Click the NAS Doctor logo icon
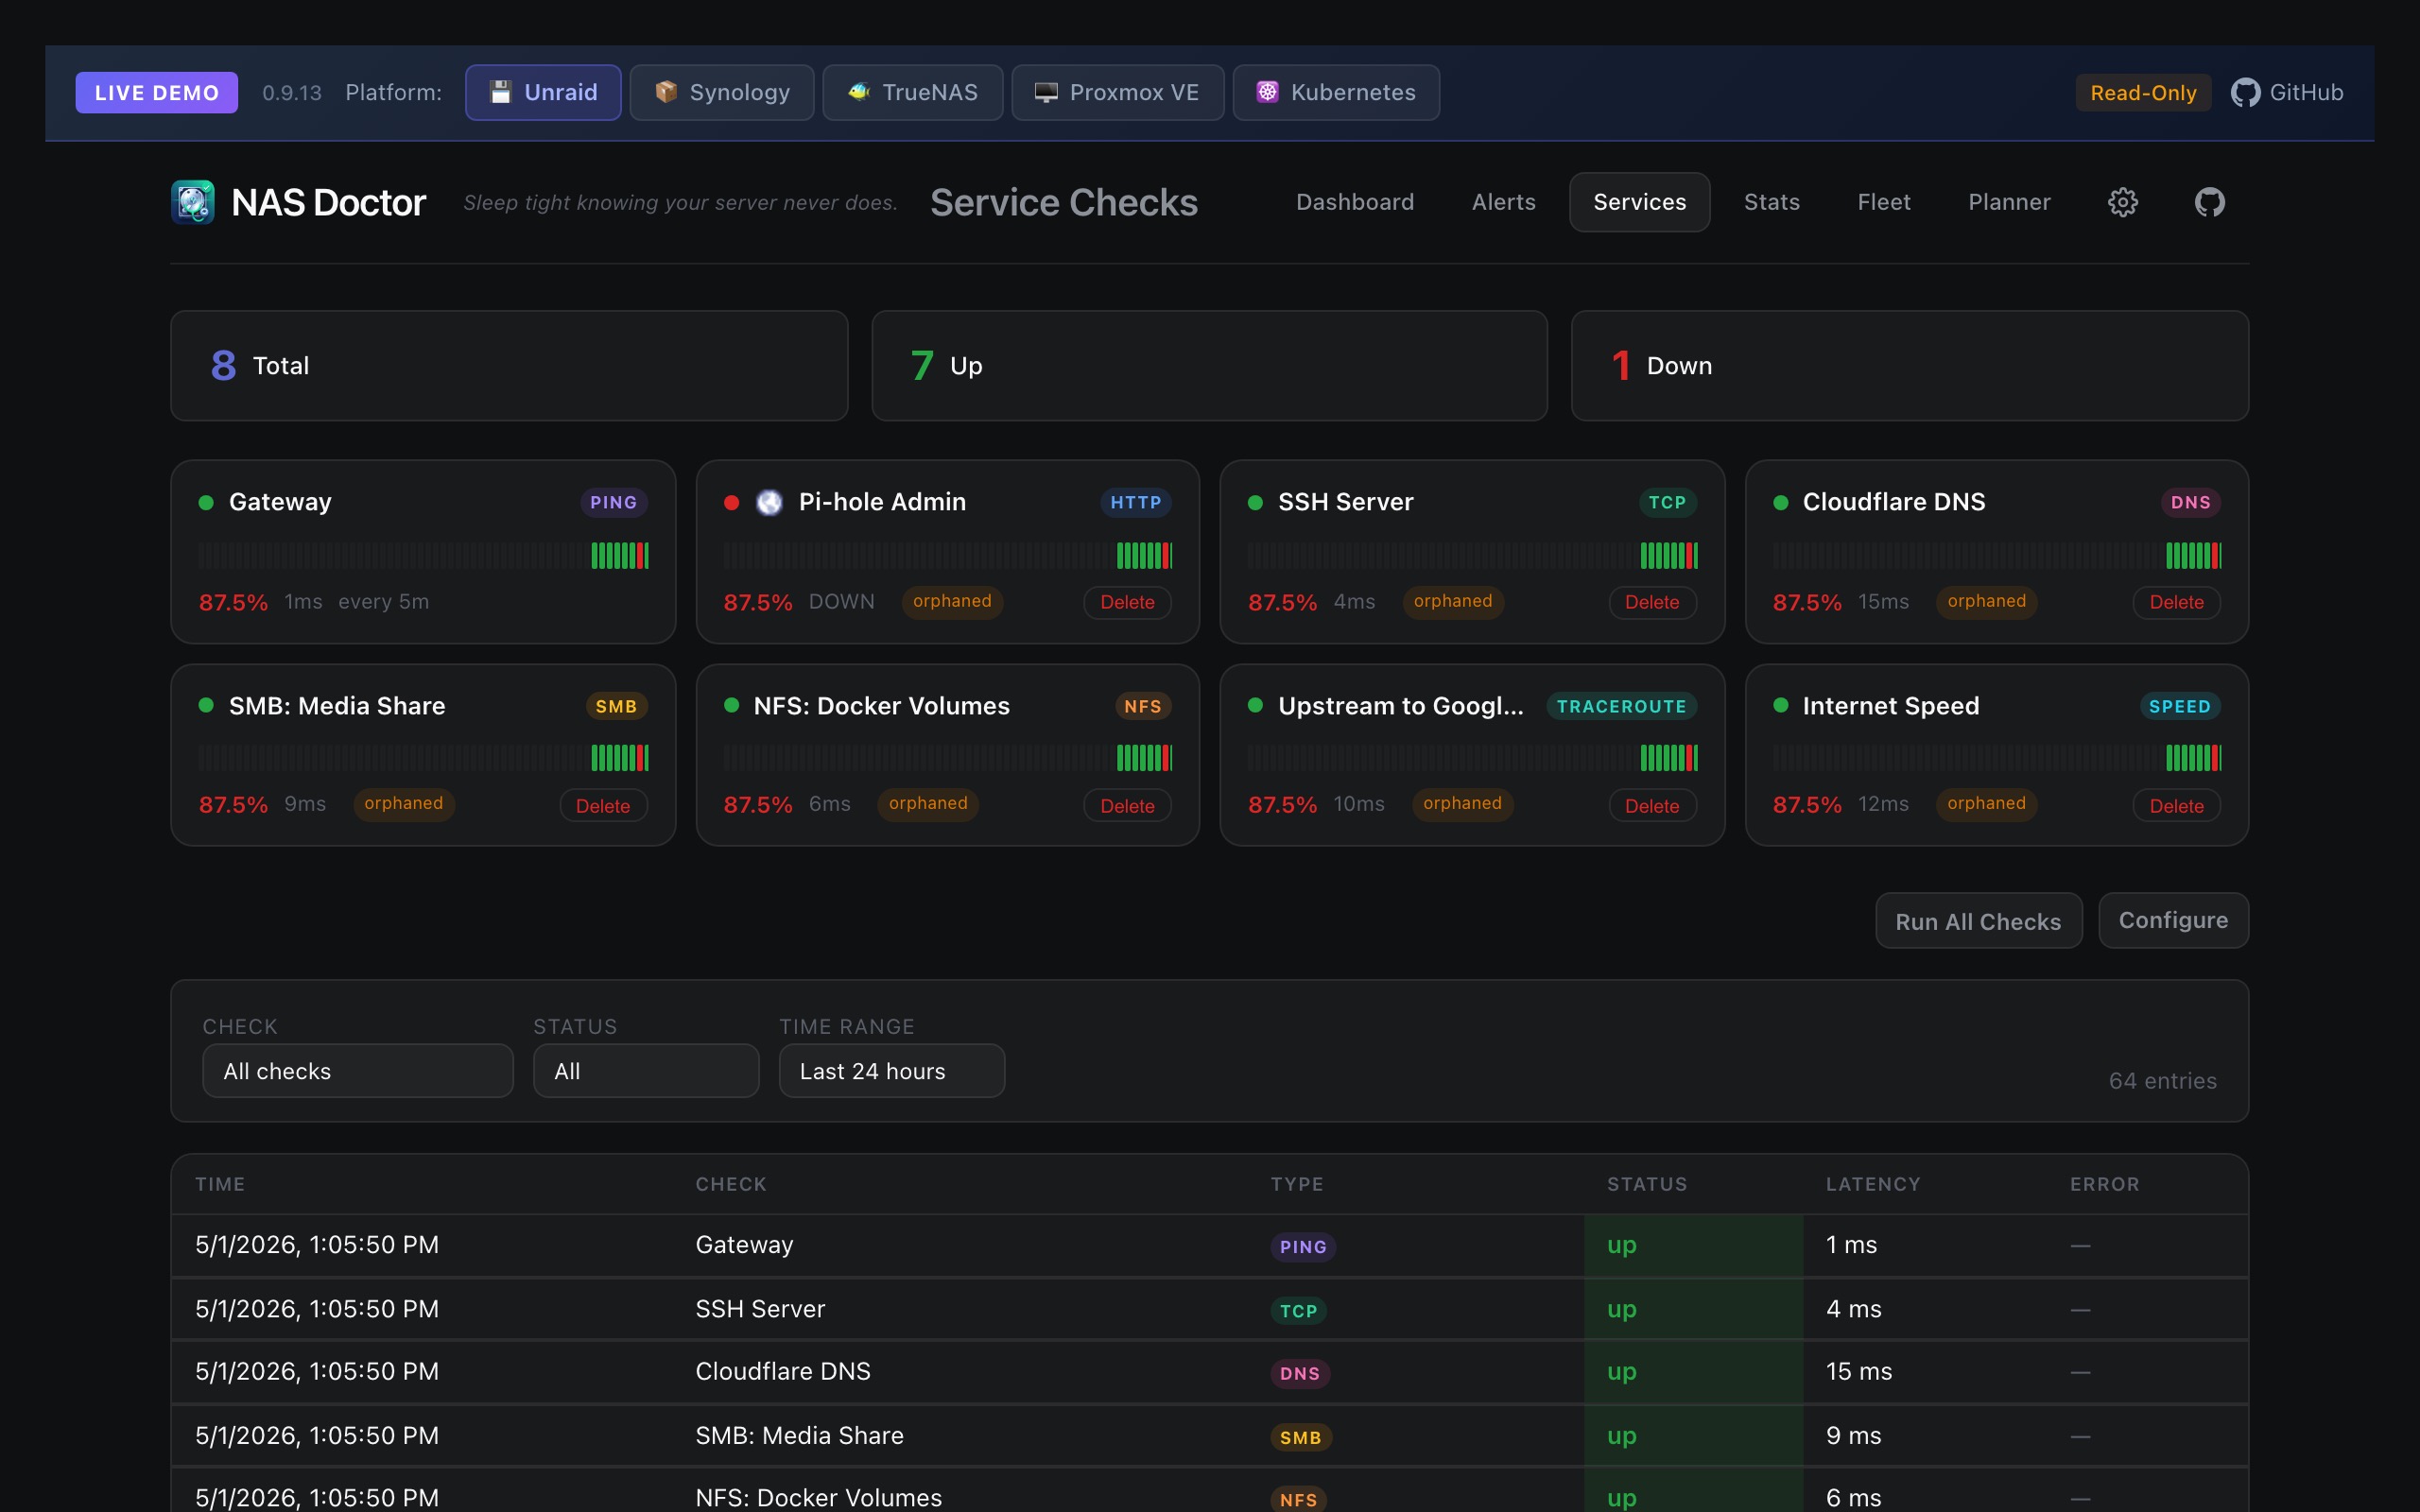This screenshot has width=2420, height=1512. [193, 202]
